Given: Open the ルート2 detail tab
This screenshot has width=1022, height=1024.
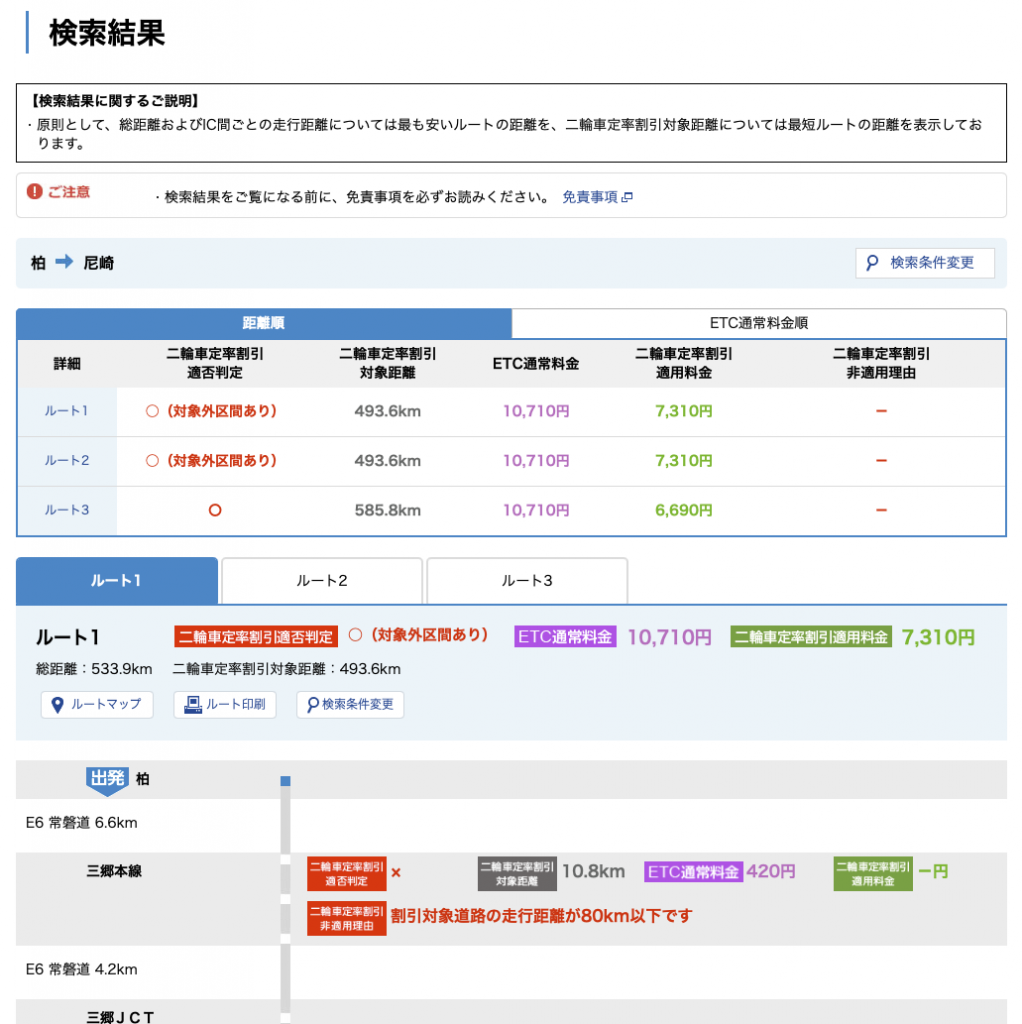Looking at the screenshot, I should tap(321, 581).
